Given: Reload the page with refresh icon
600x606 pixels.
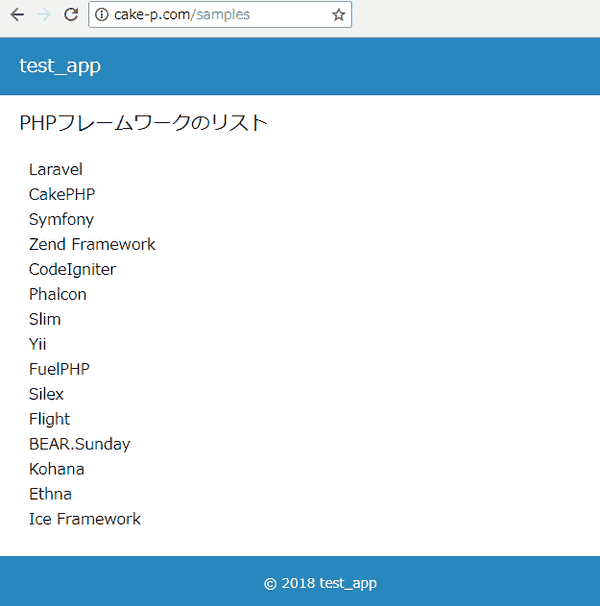Looking at the screenshot, I should 70,15.
